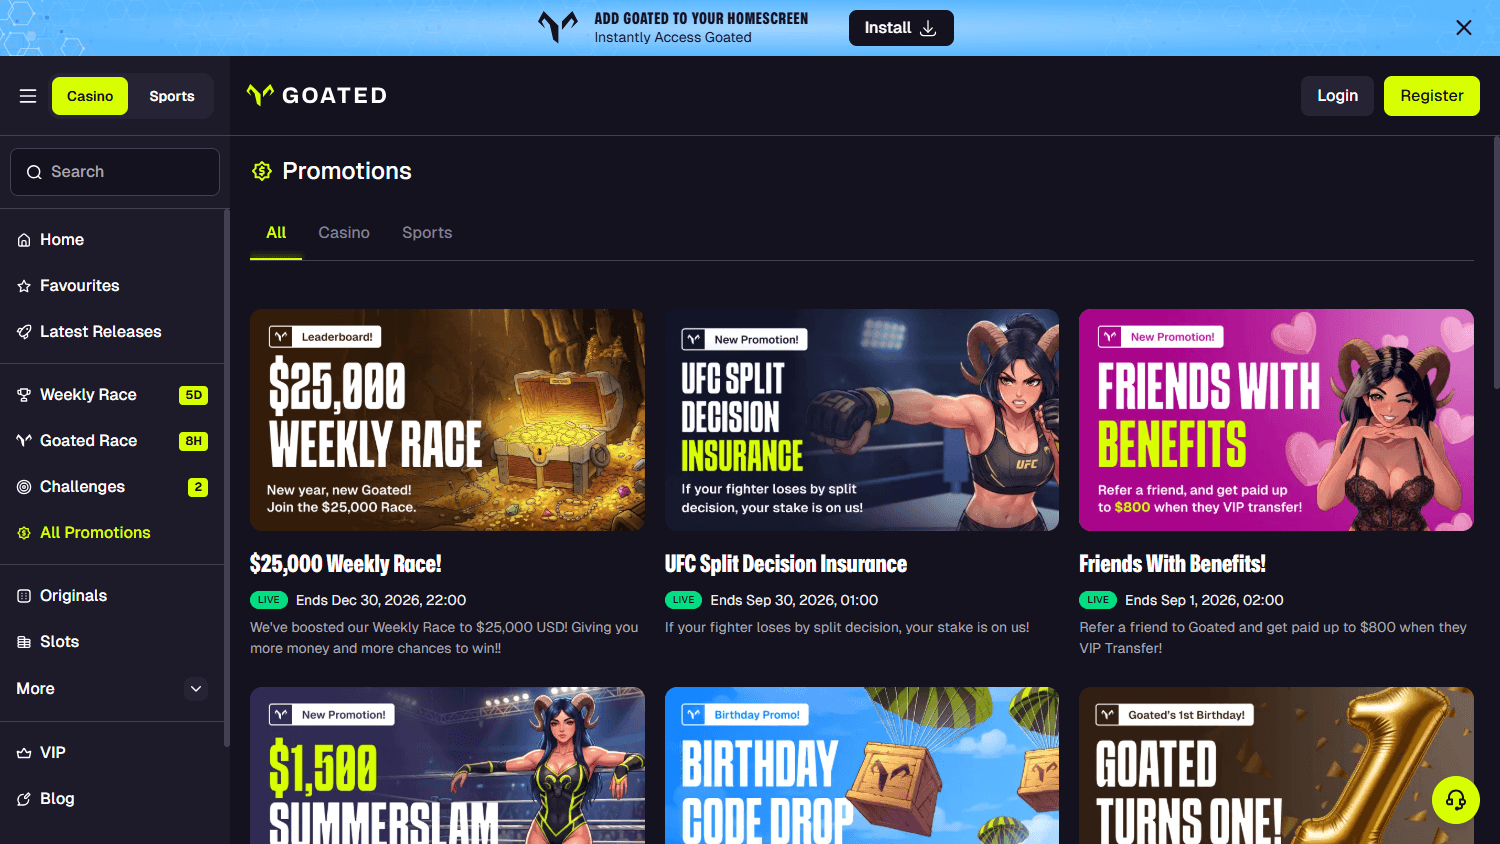Image resolution: width=1500 pixels, height=844 pixels.
Task: Click the Weekly Race trophy icon
Action: coord(24,395)
